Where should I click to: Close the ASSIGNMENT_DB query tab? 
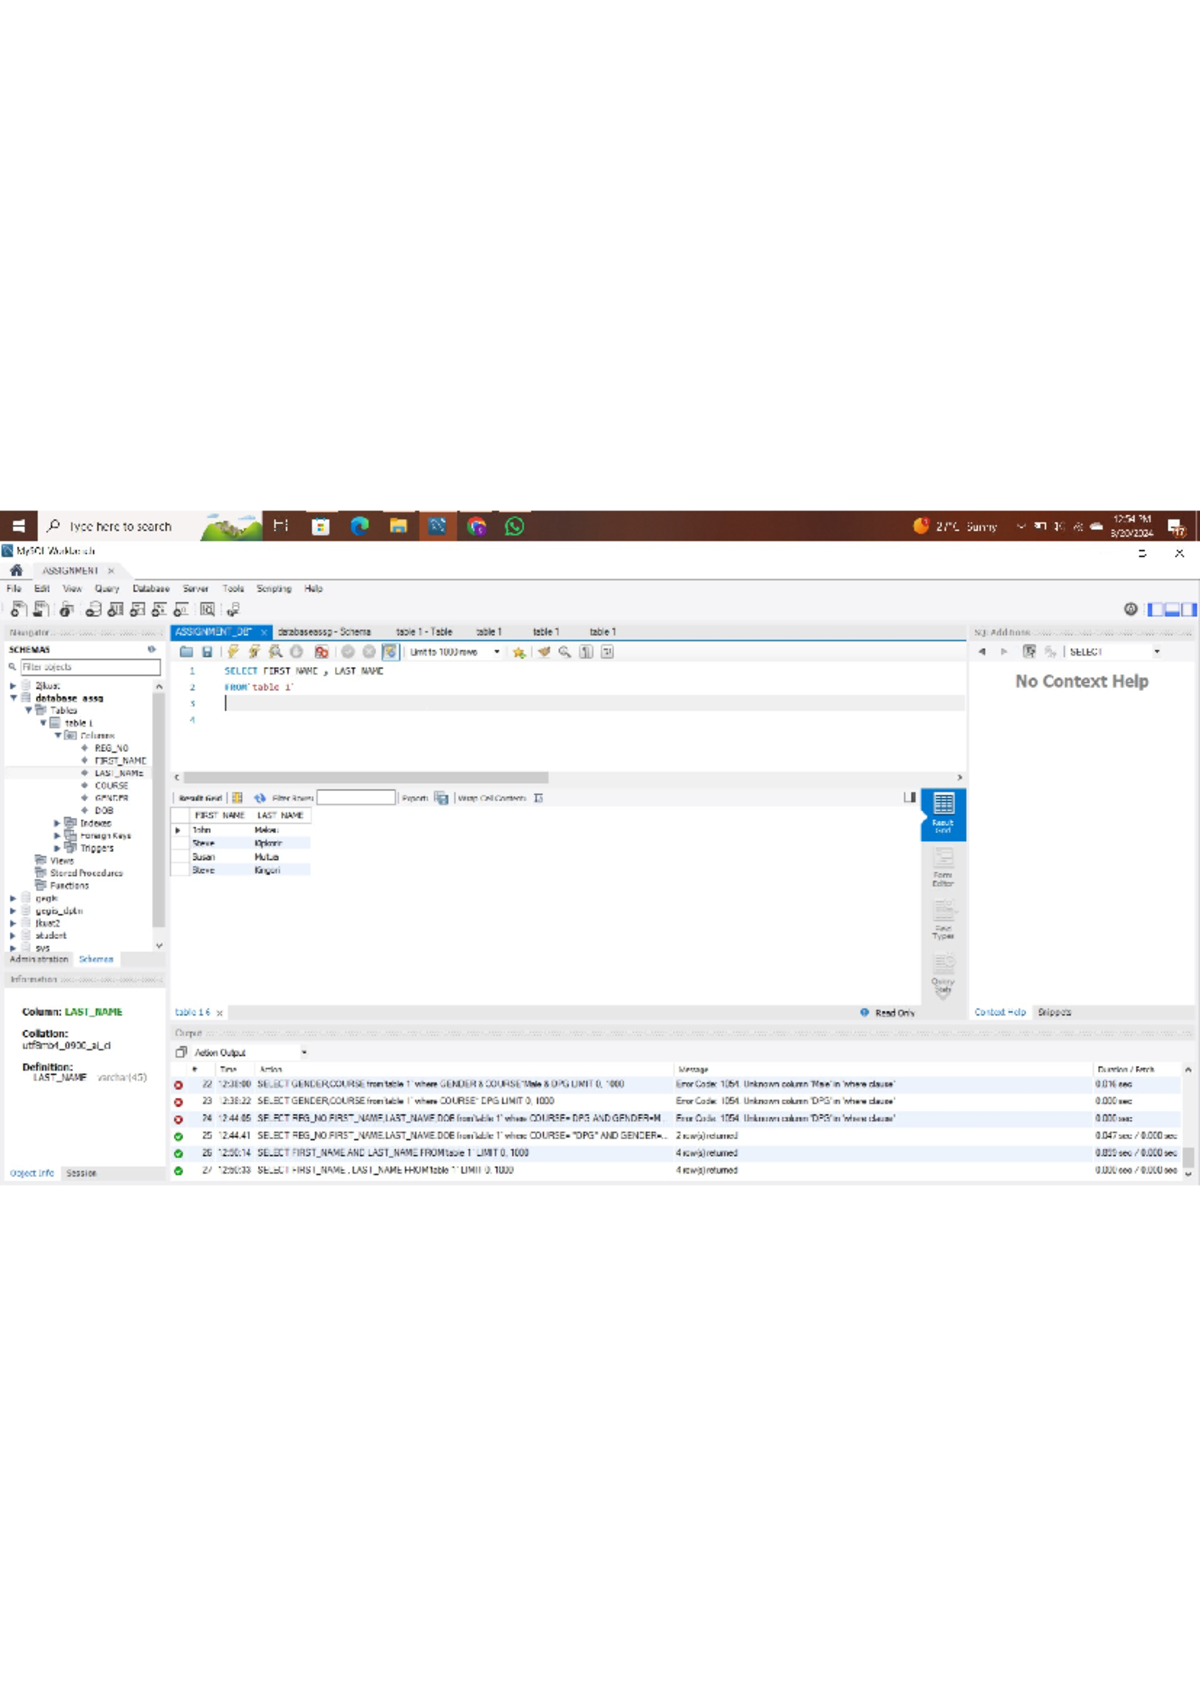[x=264, y=632]
